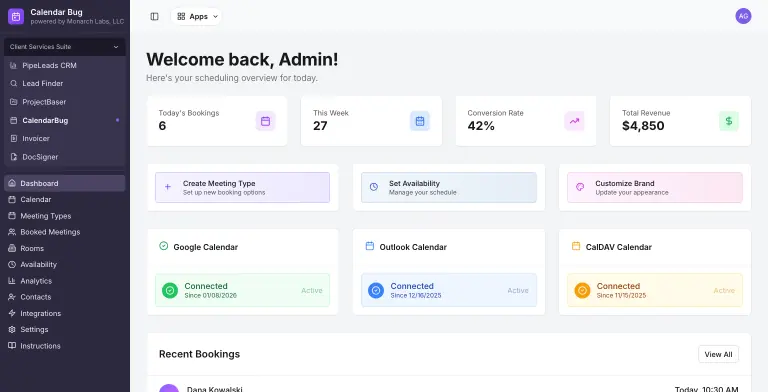Open the Calendar page in sidebar
768x392 pixels.
tap(65, 199)
